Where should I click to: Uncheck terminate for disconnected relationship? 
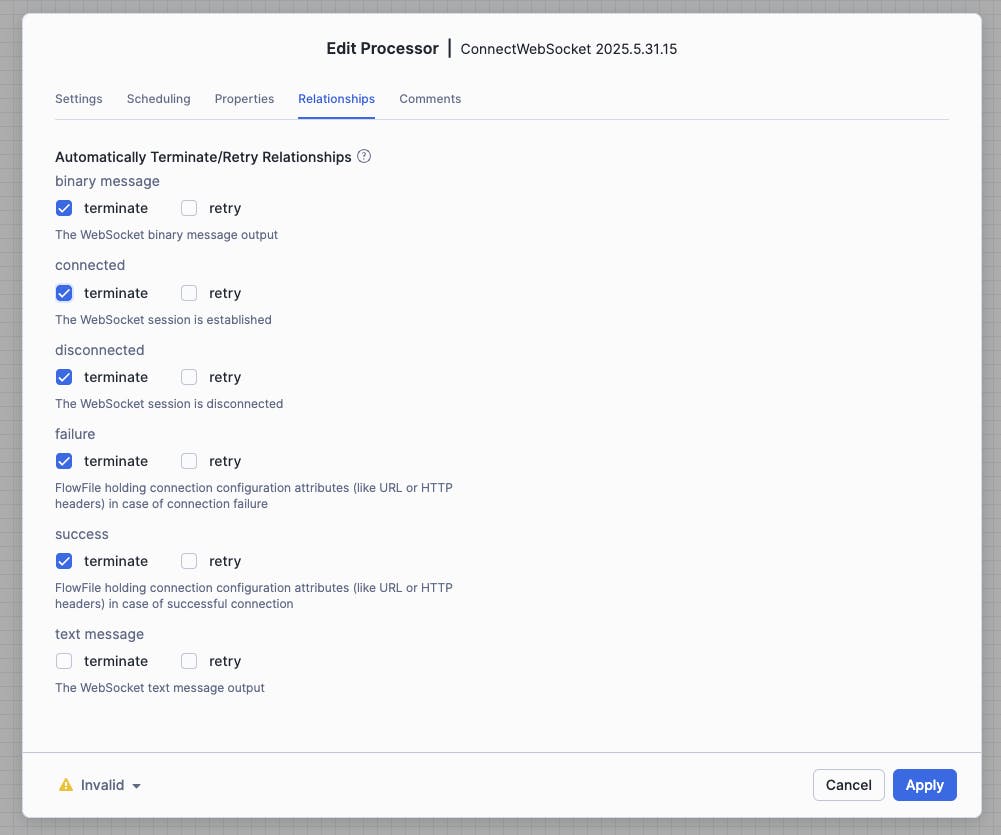point(64,377)
